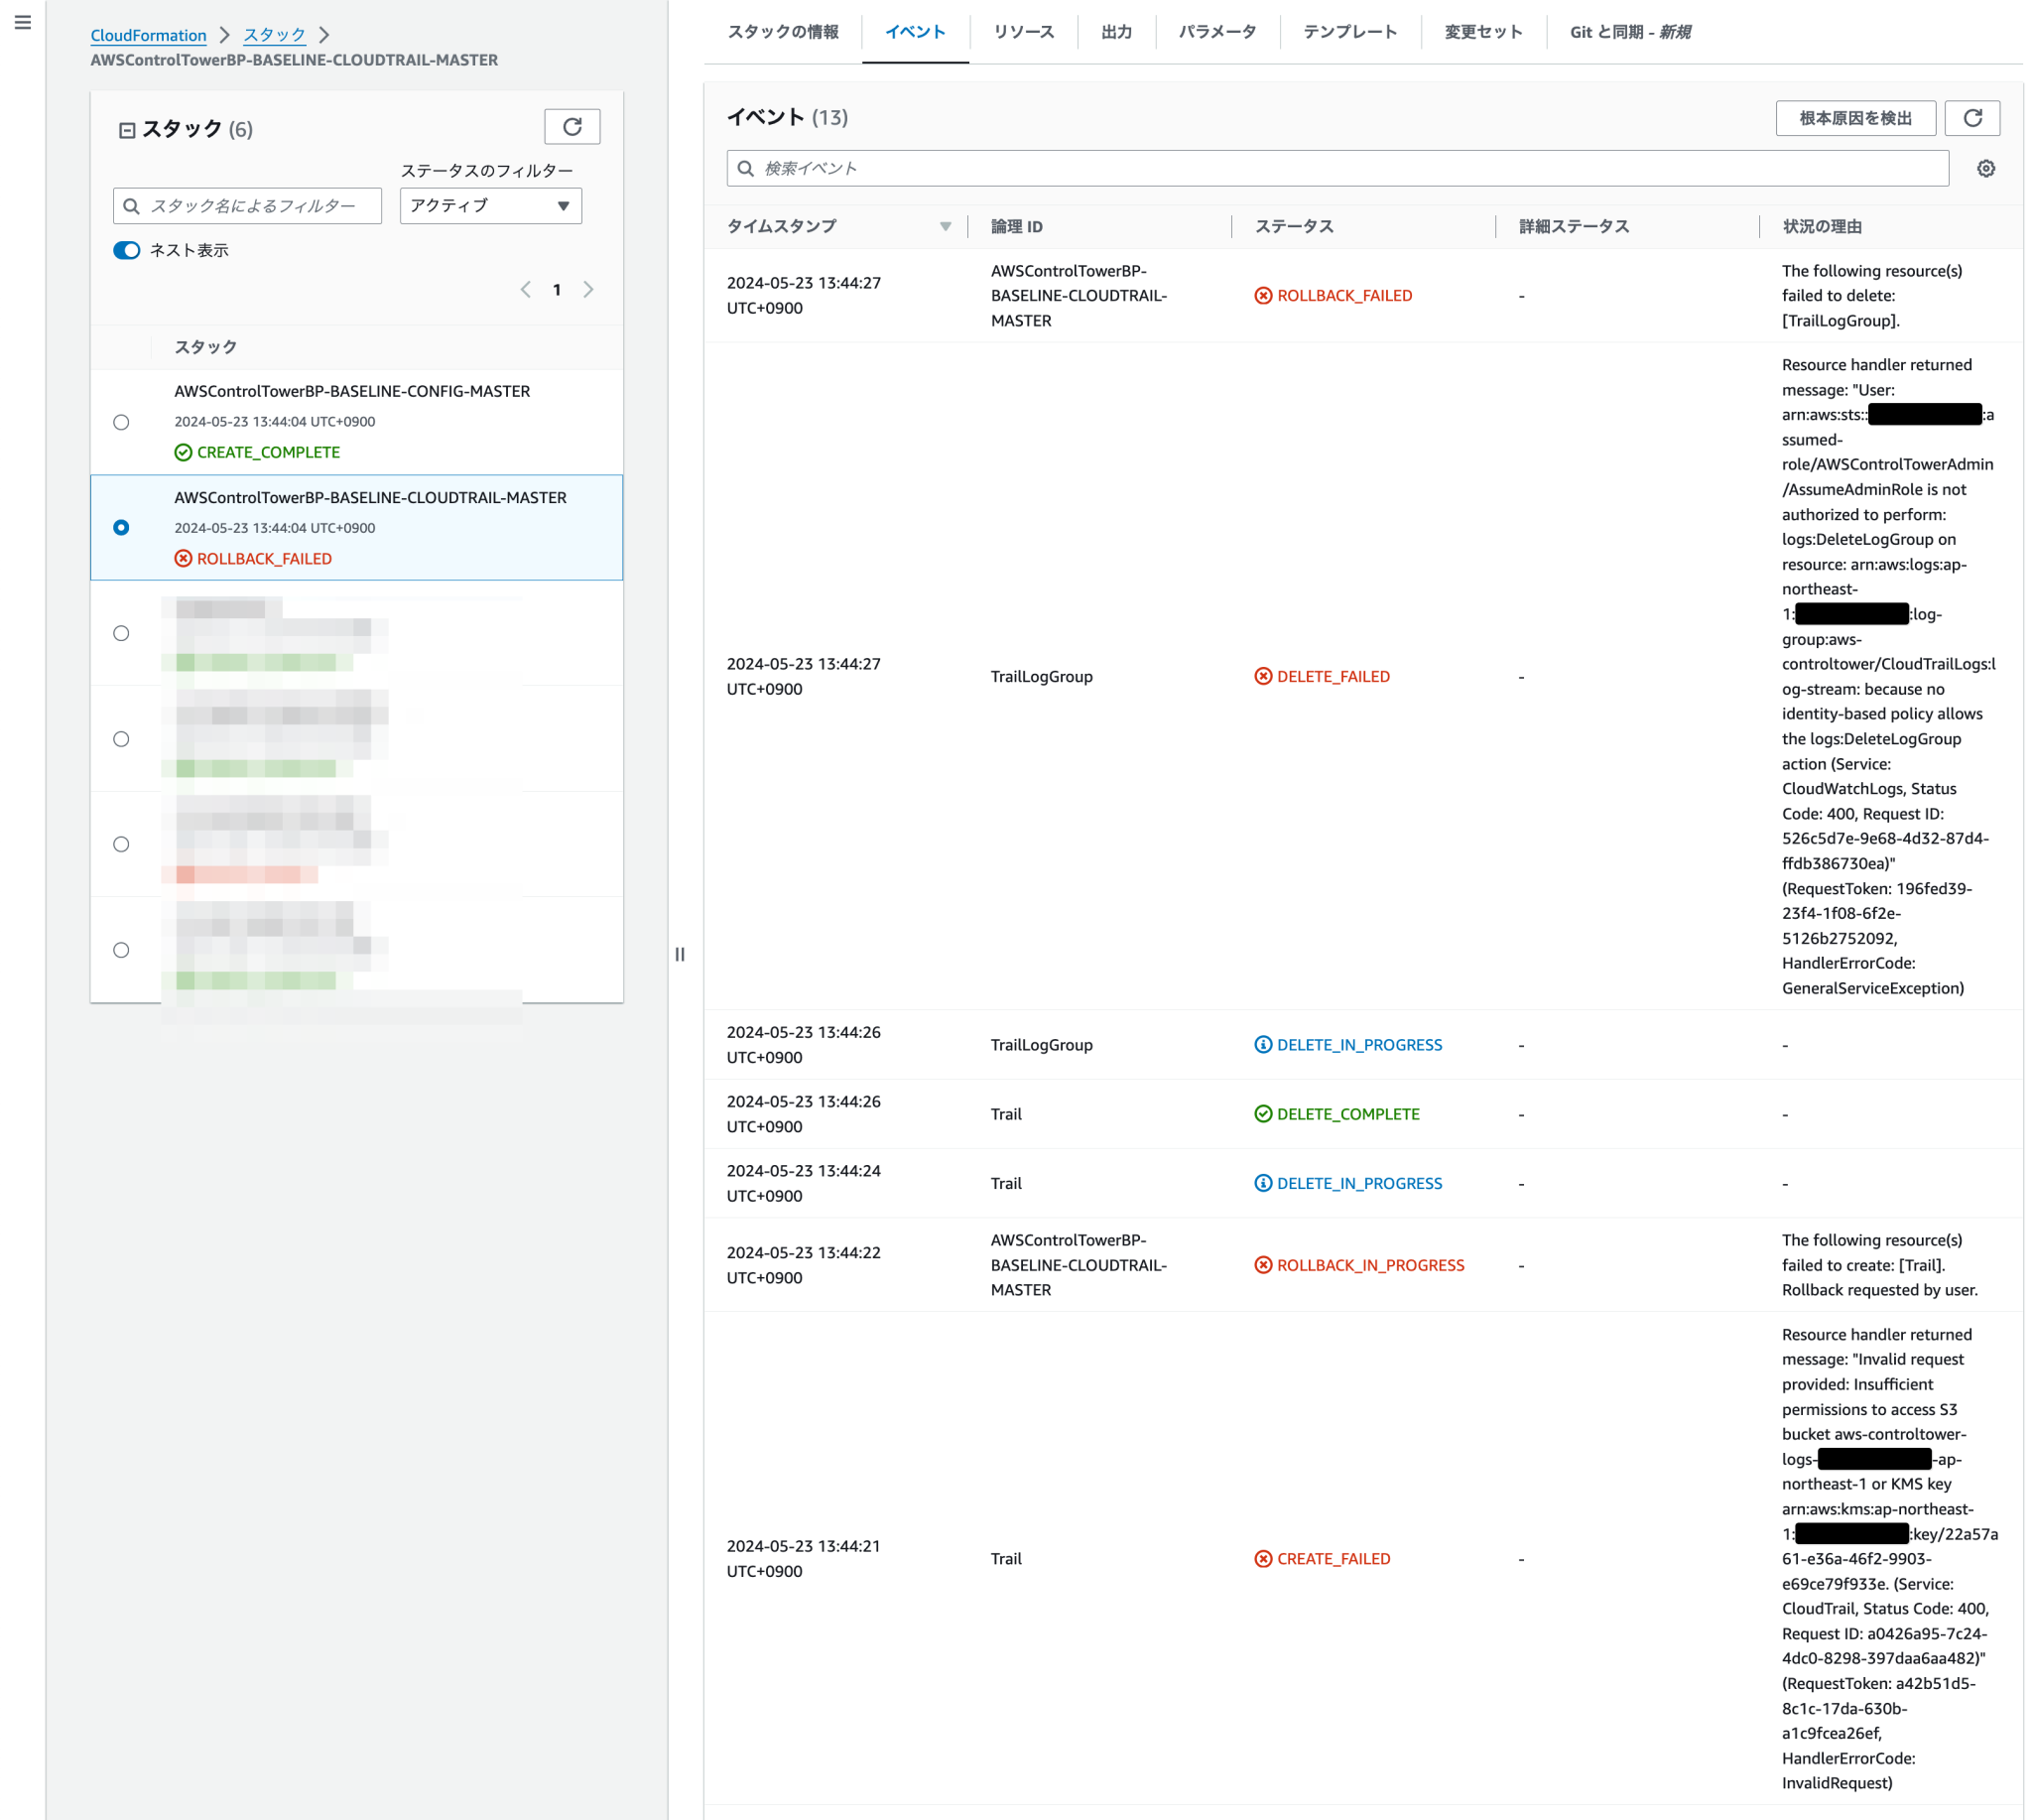Viewport: 2032px width, 1820px height.
Task: Open the テンプレート tab
Action: tap(1348, 31)
